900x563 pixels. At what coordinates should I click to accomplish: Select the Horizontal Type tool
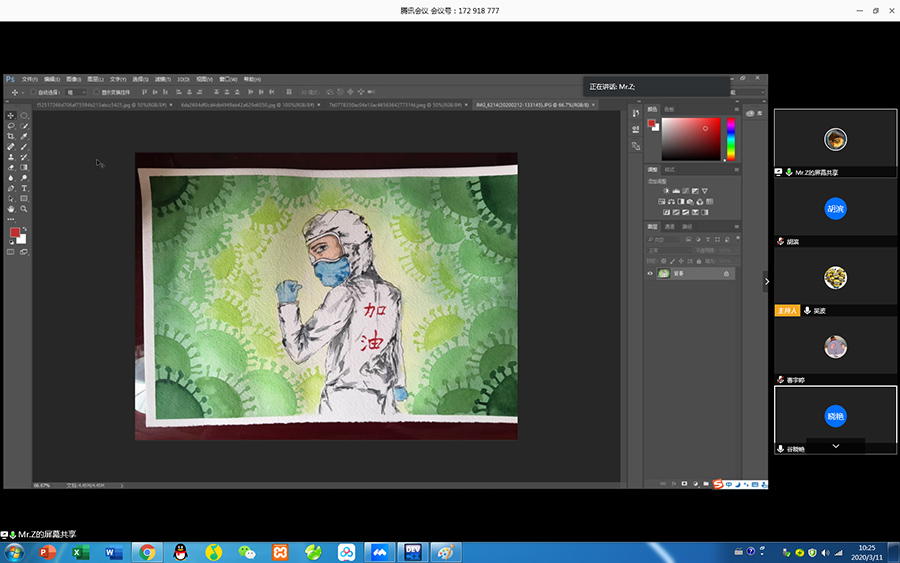(x=24, y=188)
